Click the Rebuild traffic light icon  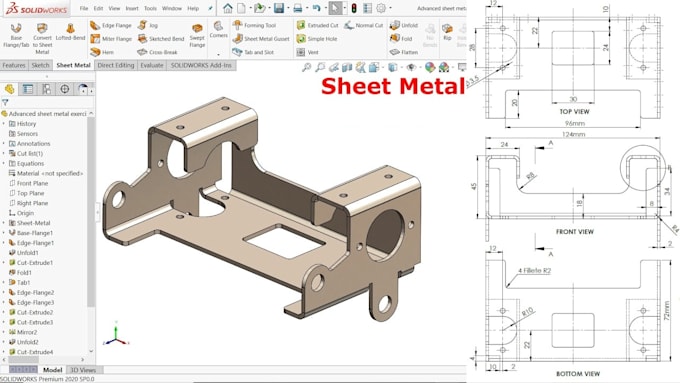coord(354,8)
